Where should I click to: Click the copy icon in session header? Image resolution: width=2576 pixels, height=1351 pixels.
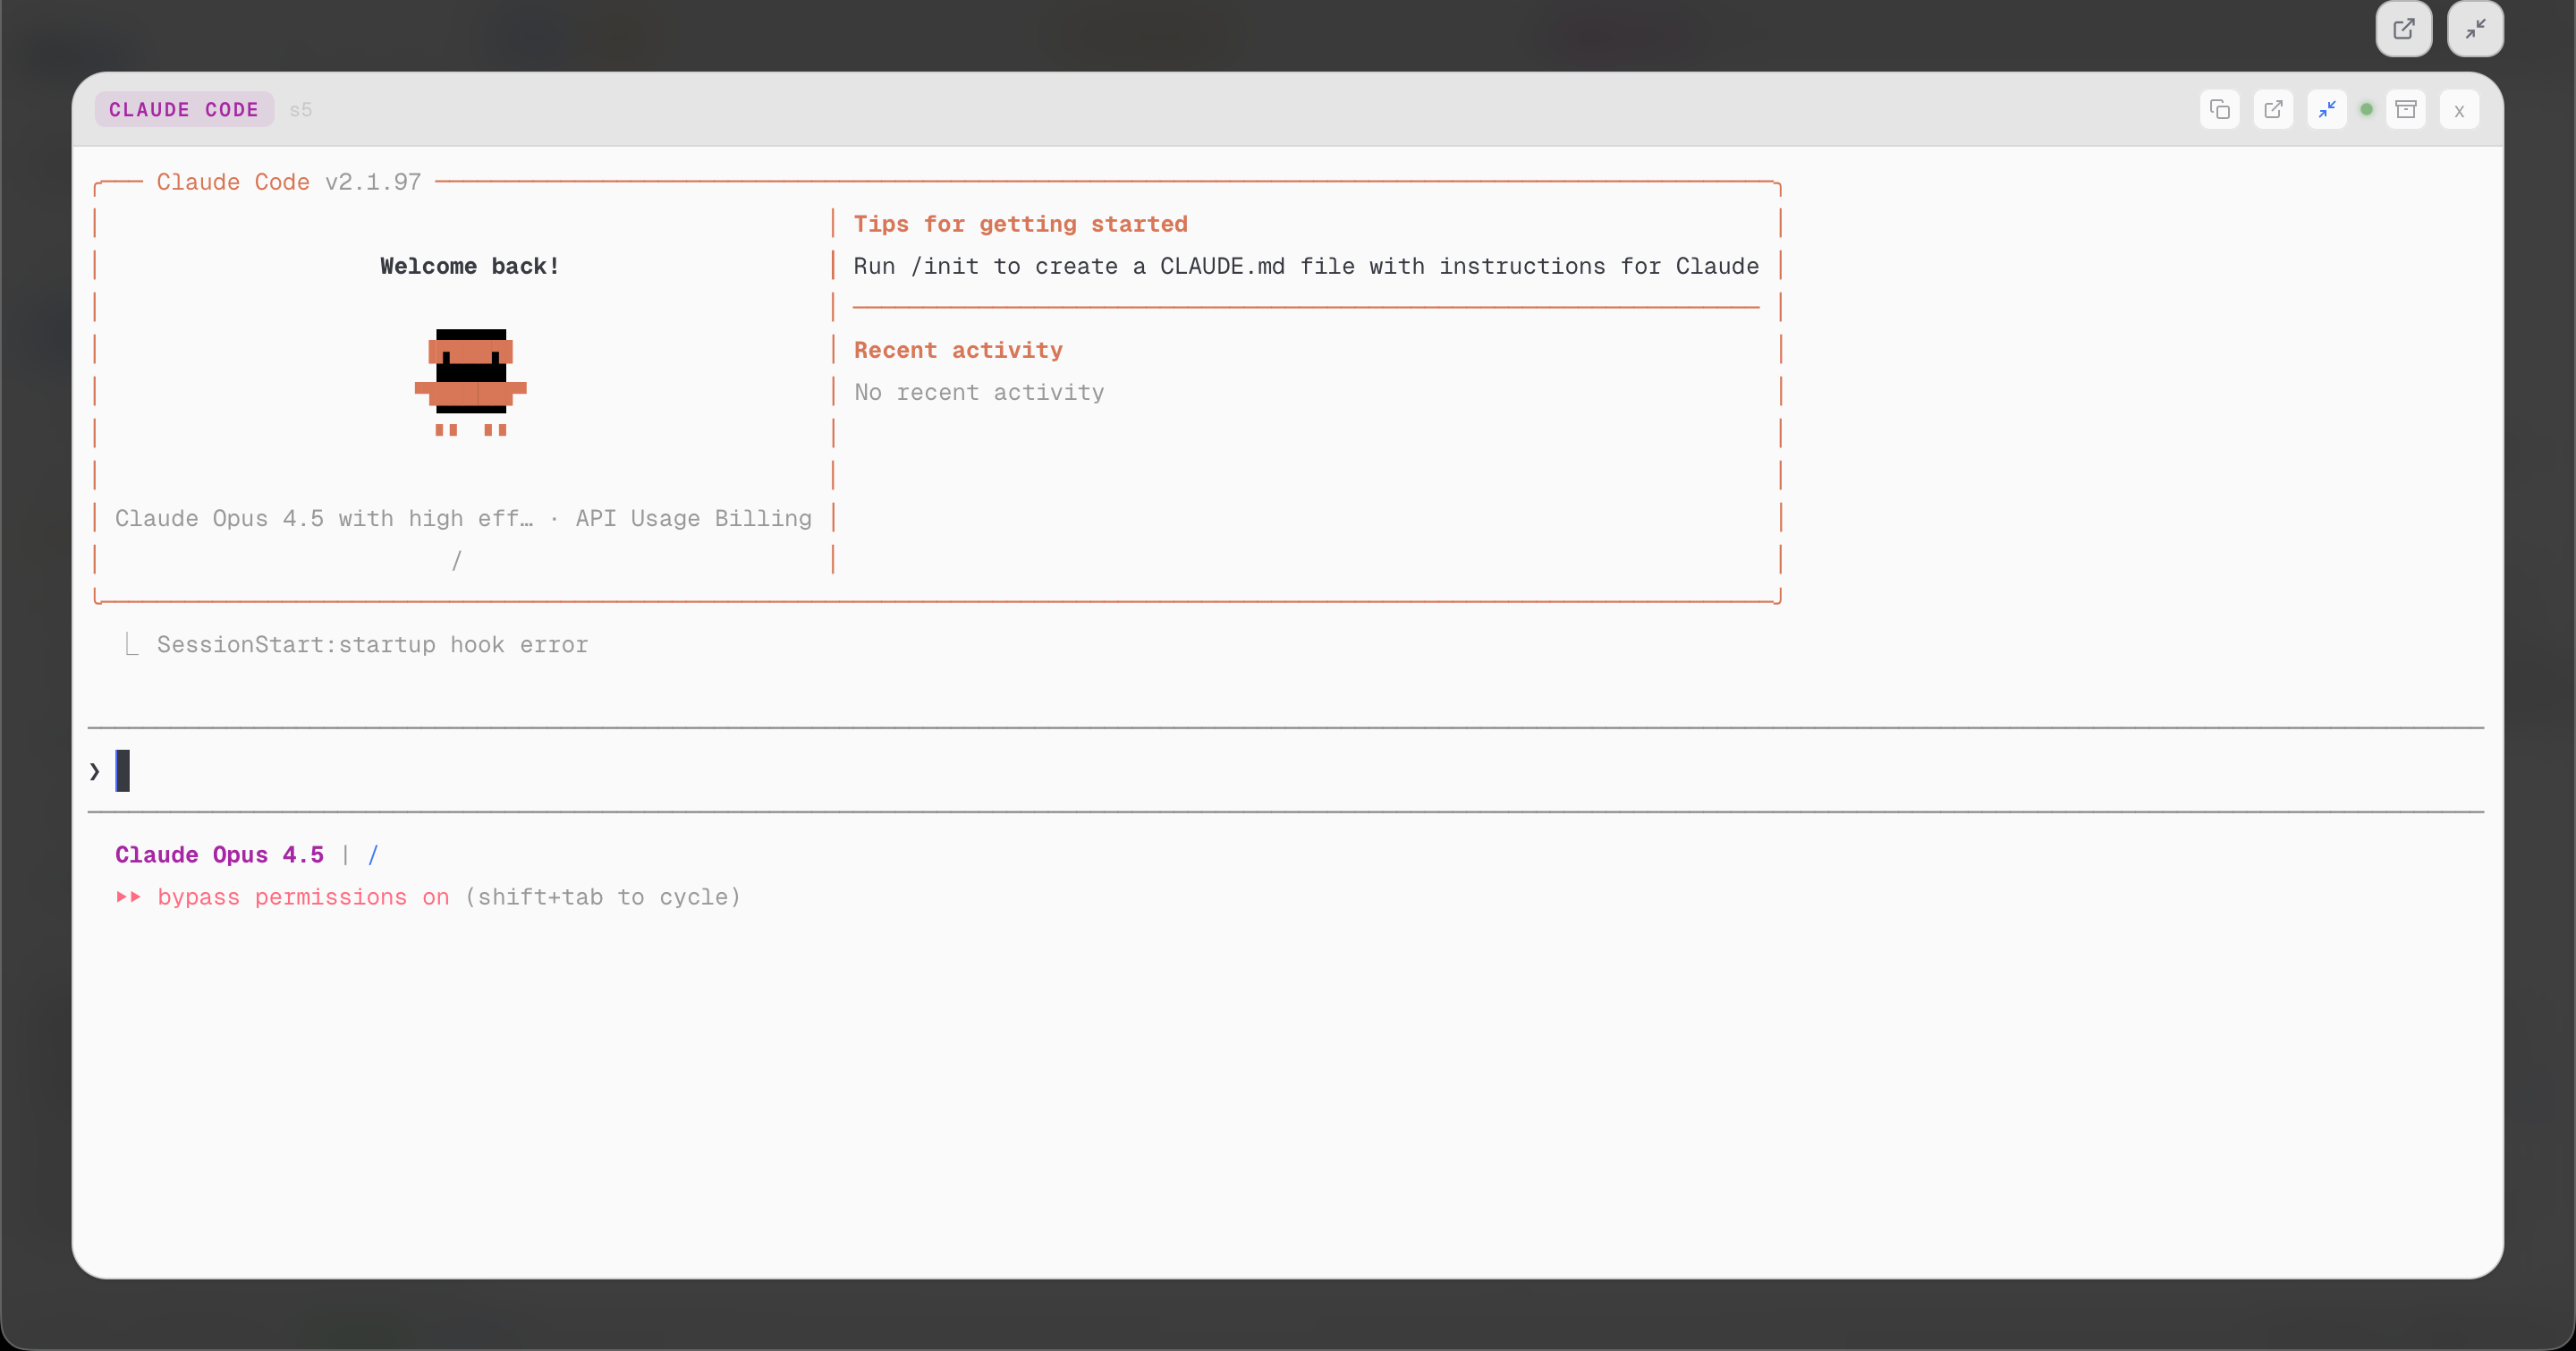[x=2219, y=109]
